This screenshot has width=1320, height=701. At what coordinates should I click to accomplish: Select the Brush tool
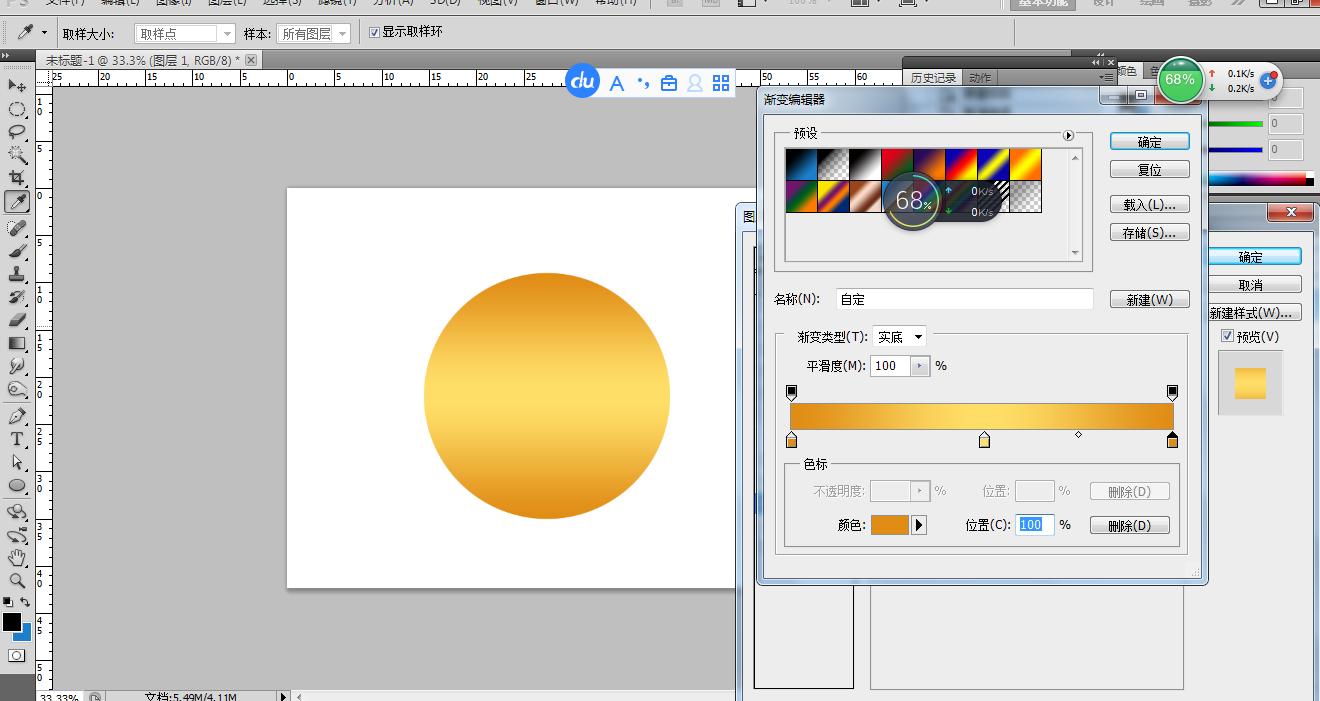[x=14, y=250]
